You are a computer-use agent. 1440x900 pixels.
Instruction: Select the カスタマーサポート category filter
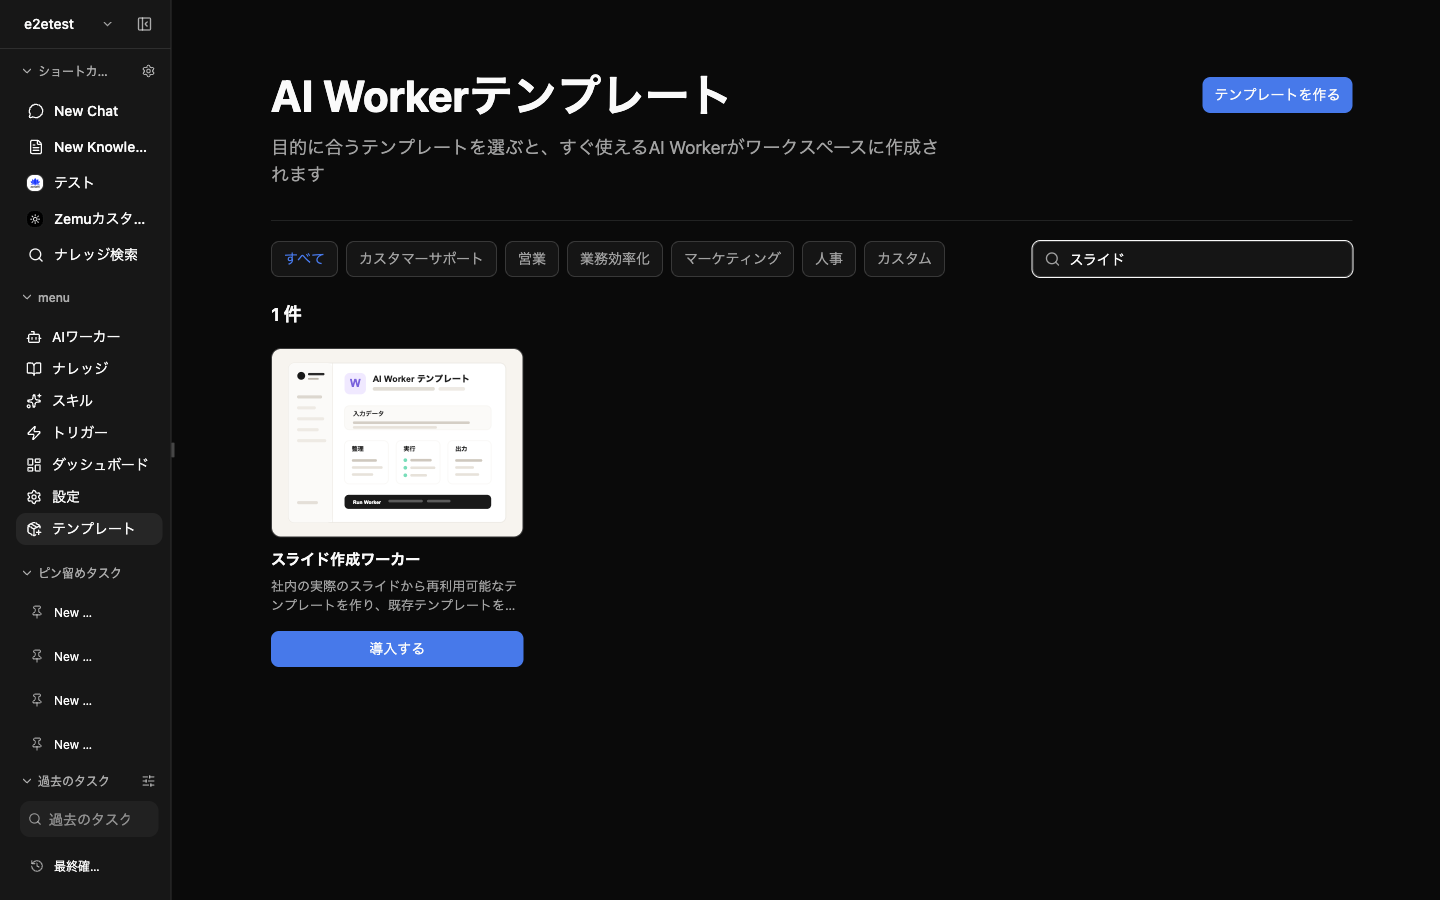point(421,259)
